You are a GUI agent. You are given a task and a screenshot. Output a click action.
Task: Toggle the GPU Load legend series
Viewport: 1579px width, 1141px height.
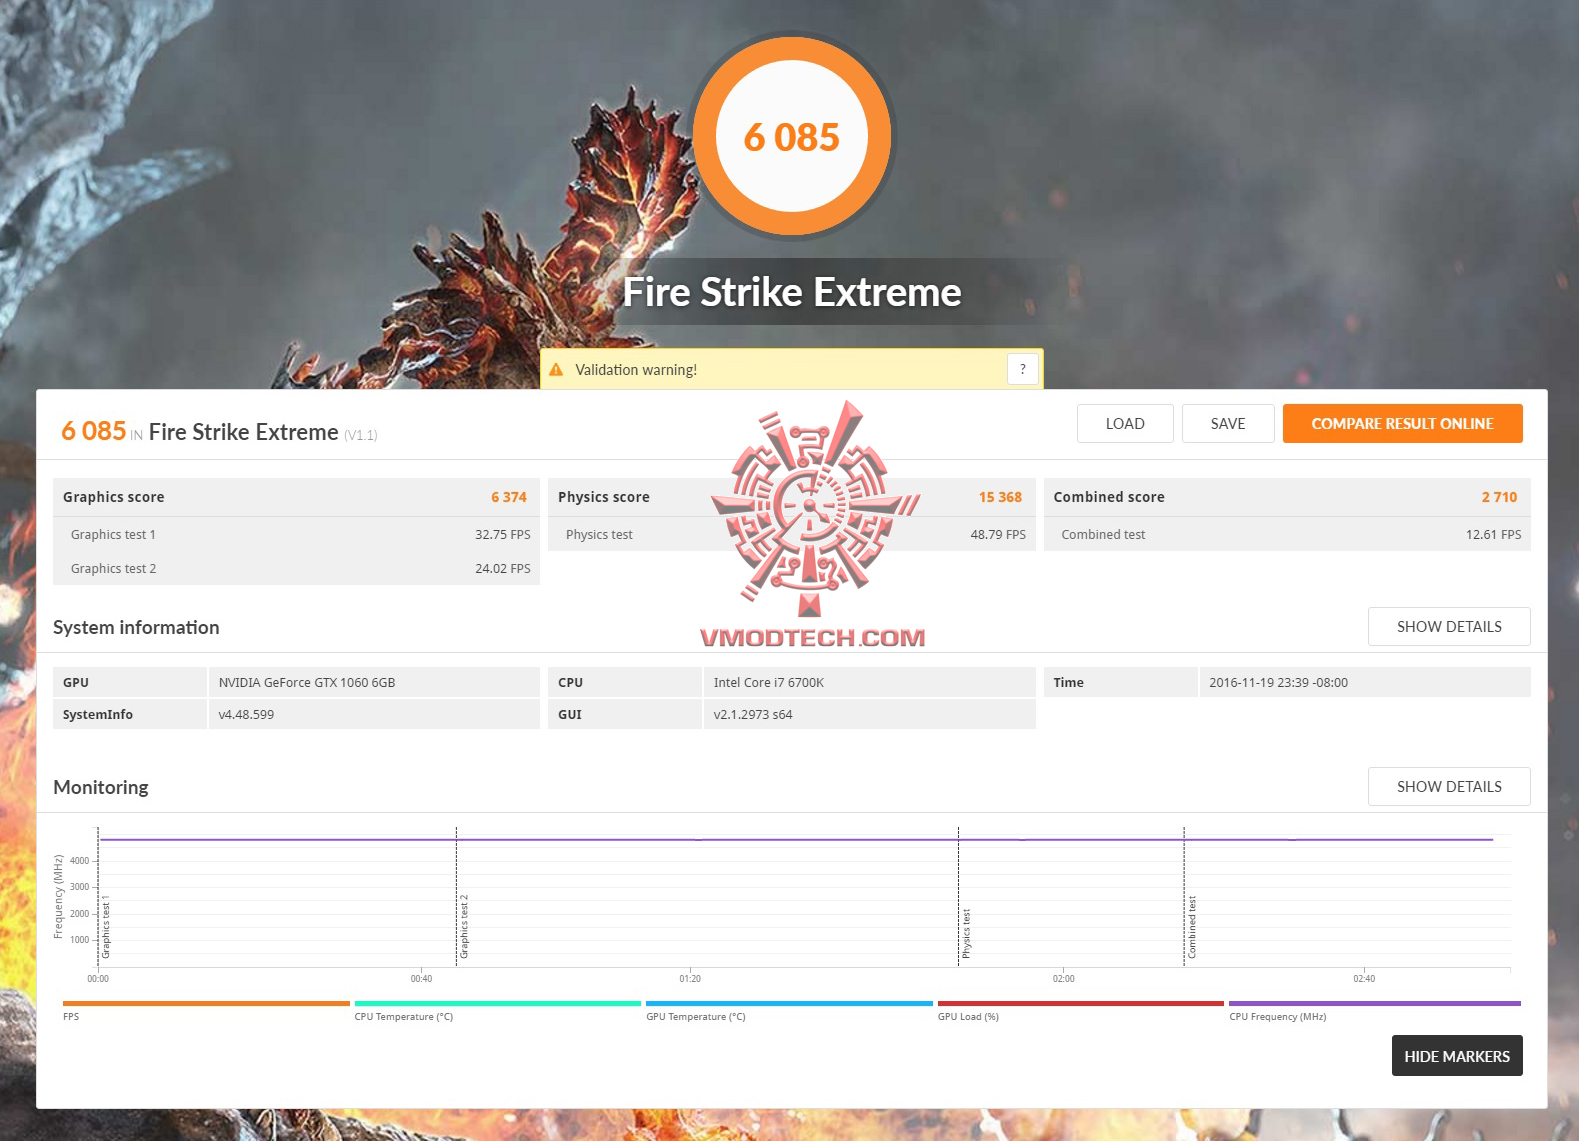pos(1080,1010)
